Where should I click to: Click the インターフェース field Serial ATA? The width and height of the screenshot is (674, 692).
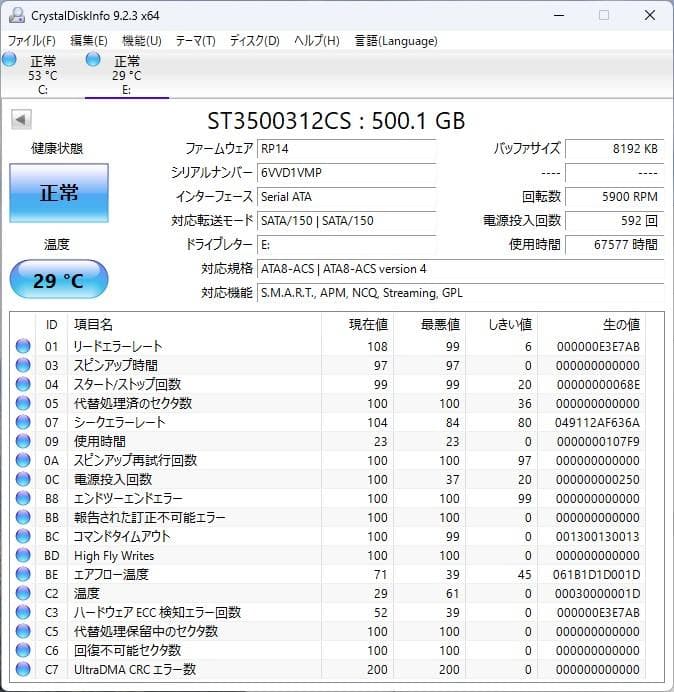[x=346, y=196]
